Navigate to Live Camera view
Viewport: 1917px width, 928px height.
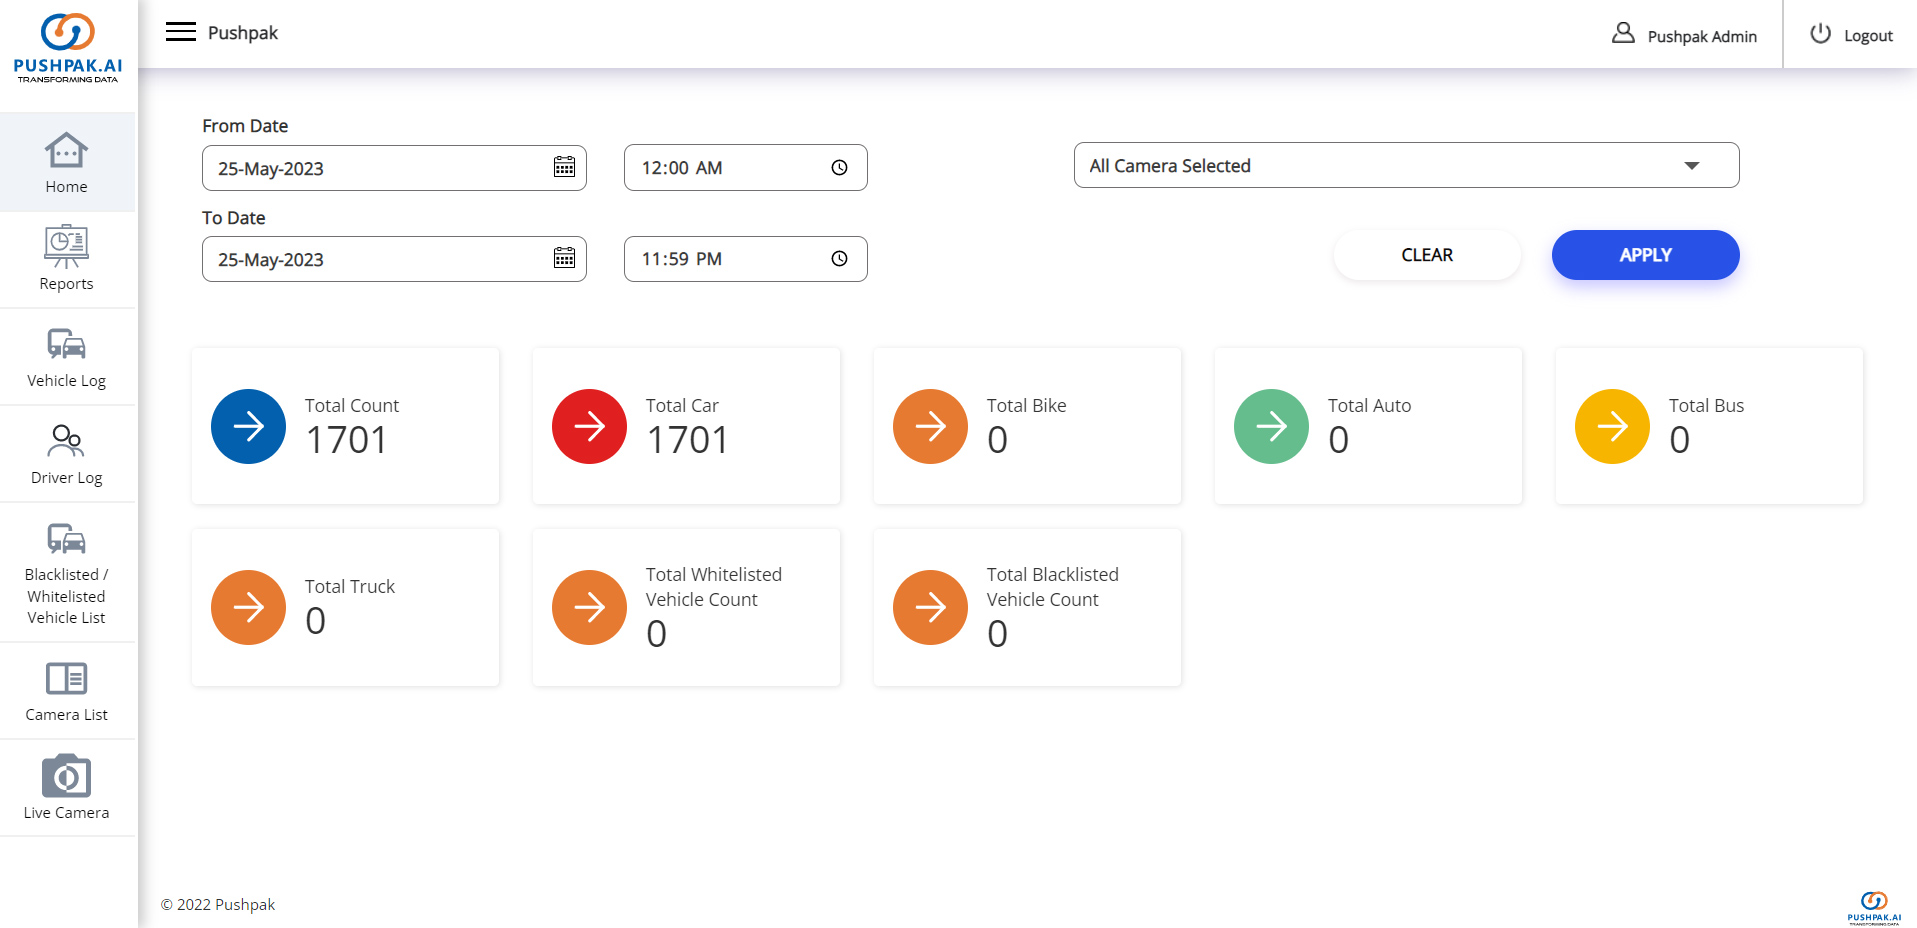67,788
